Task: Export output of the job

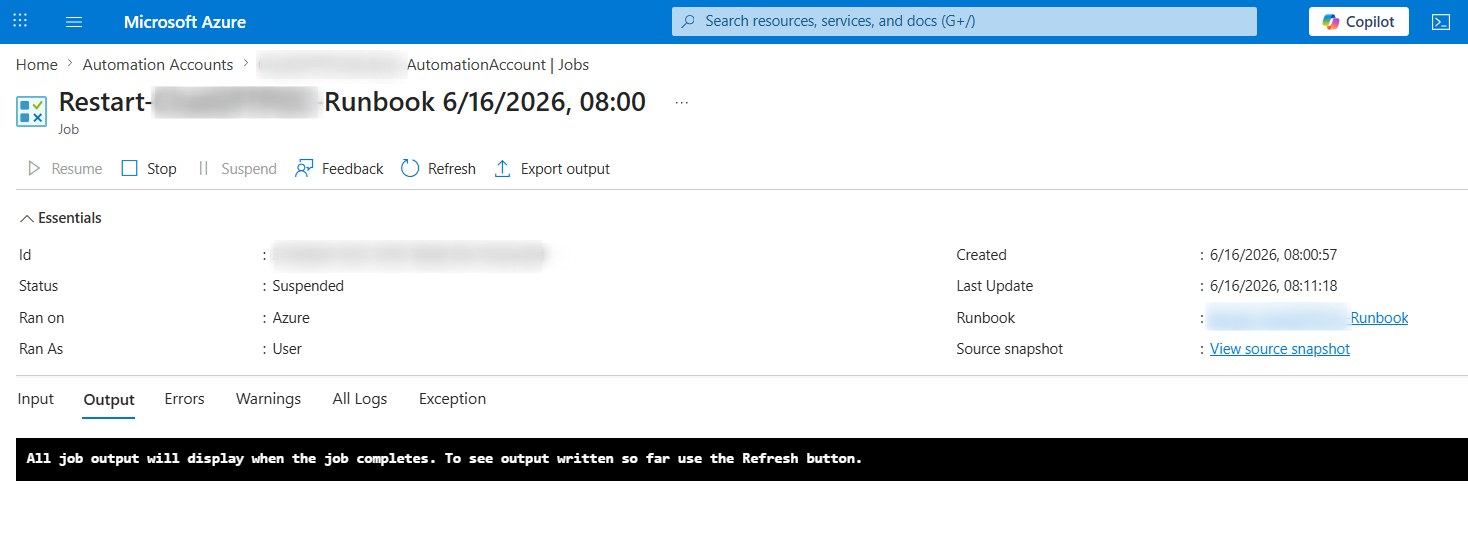Action: (552, 168)
